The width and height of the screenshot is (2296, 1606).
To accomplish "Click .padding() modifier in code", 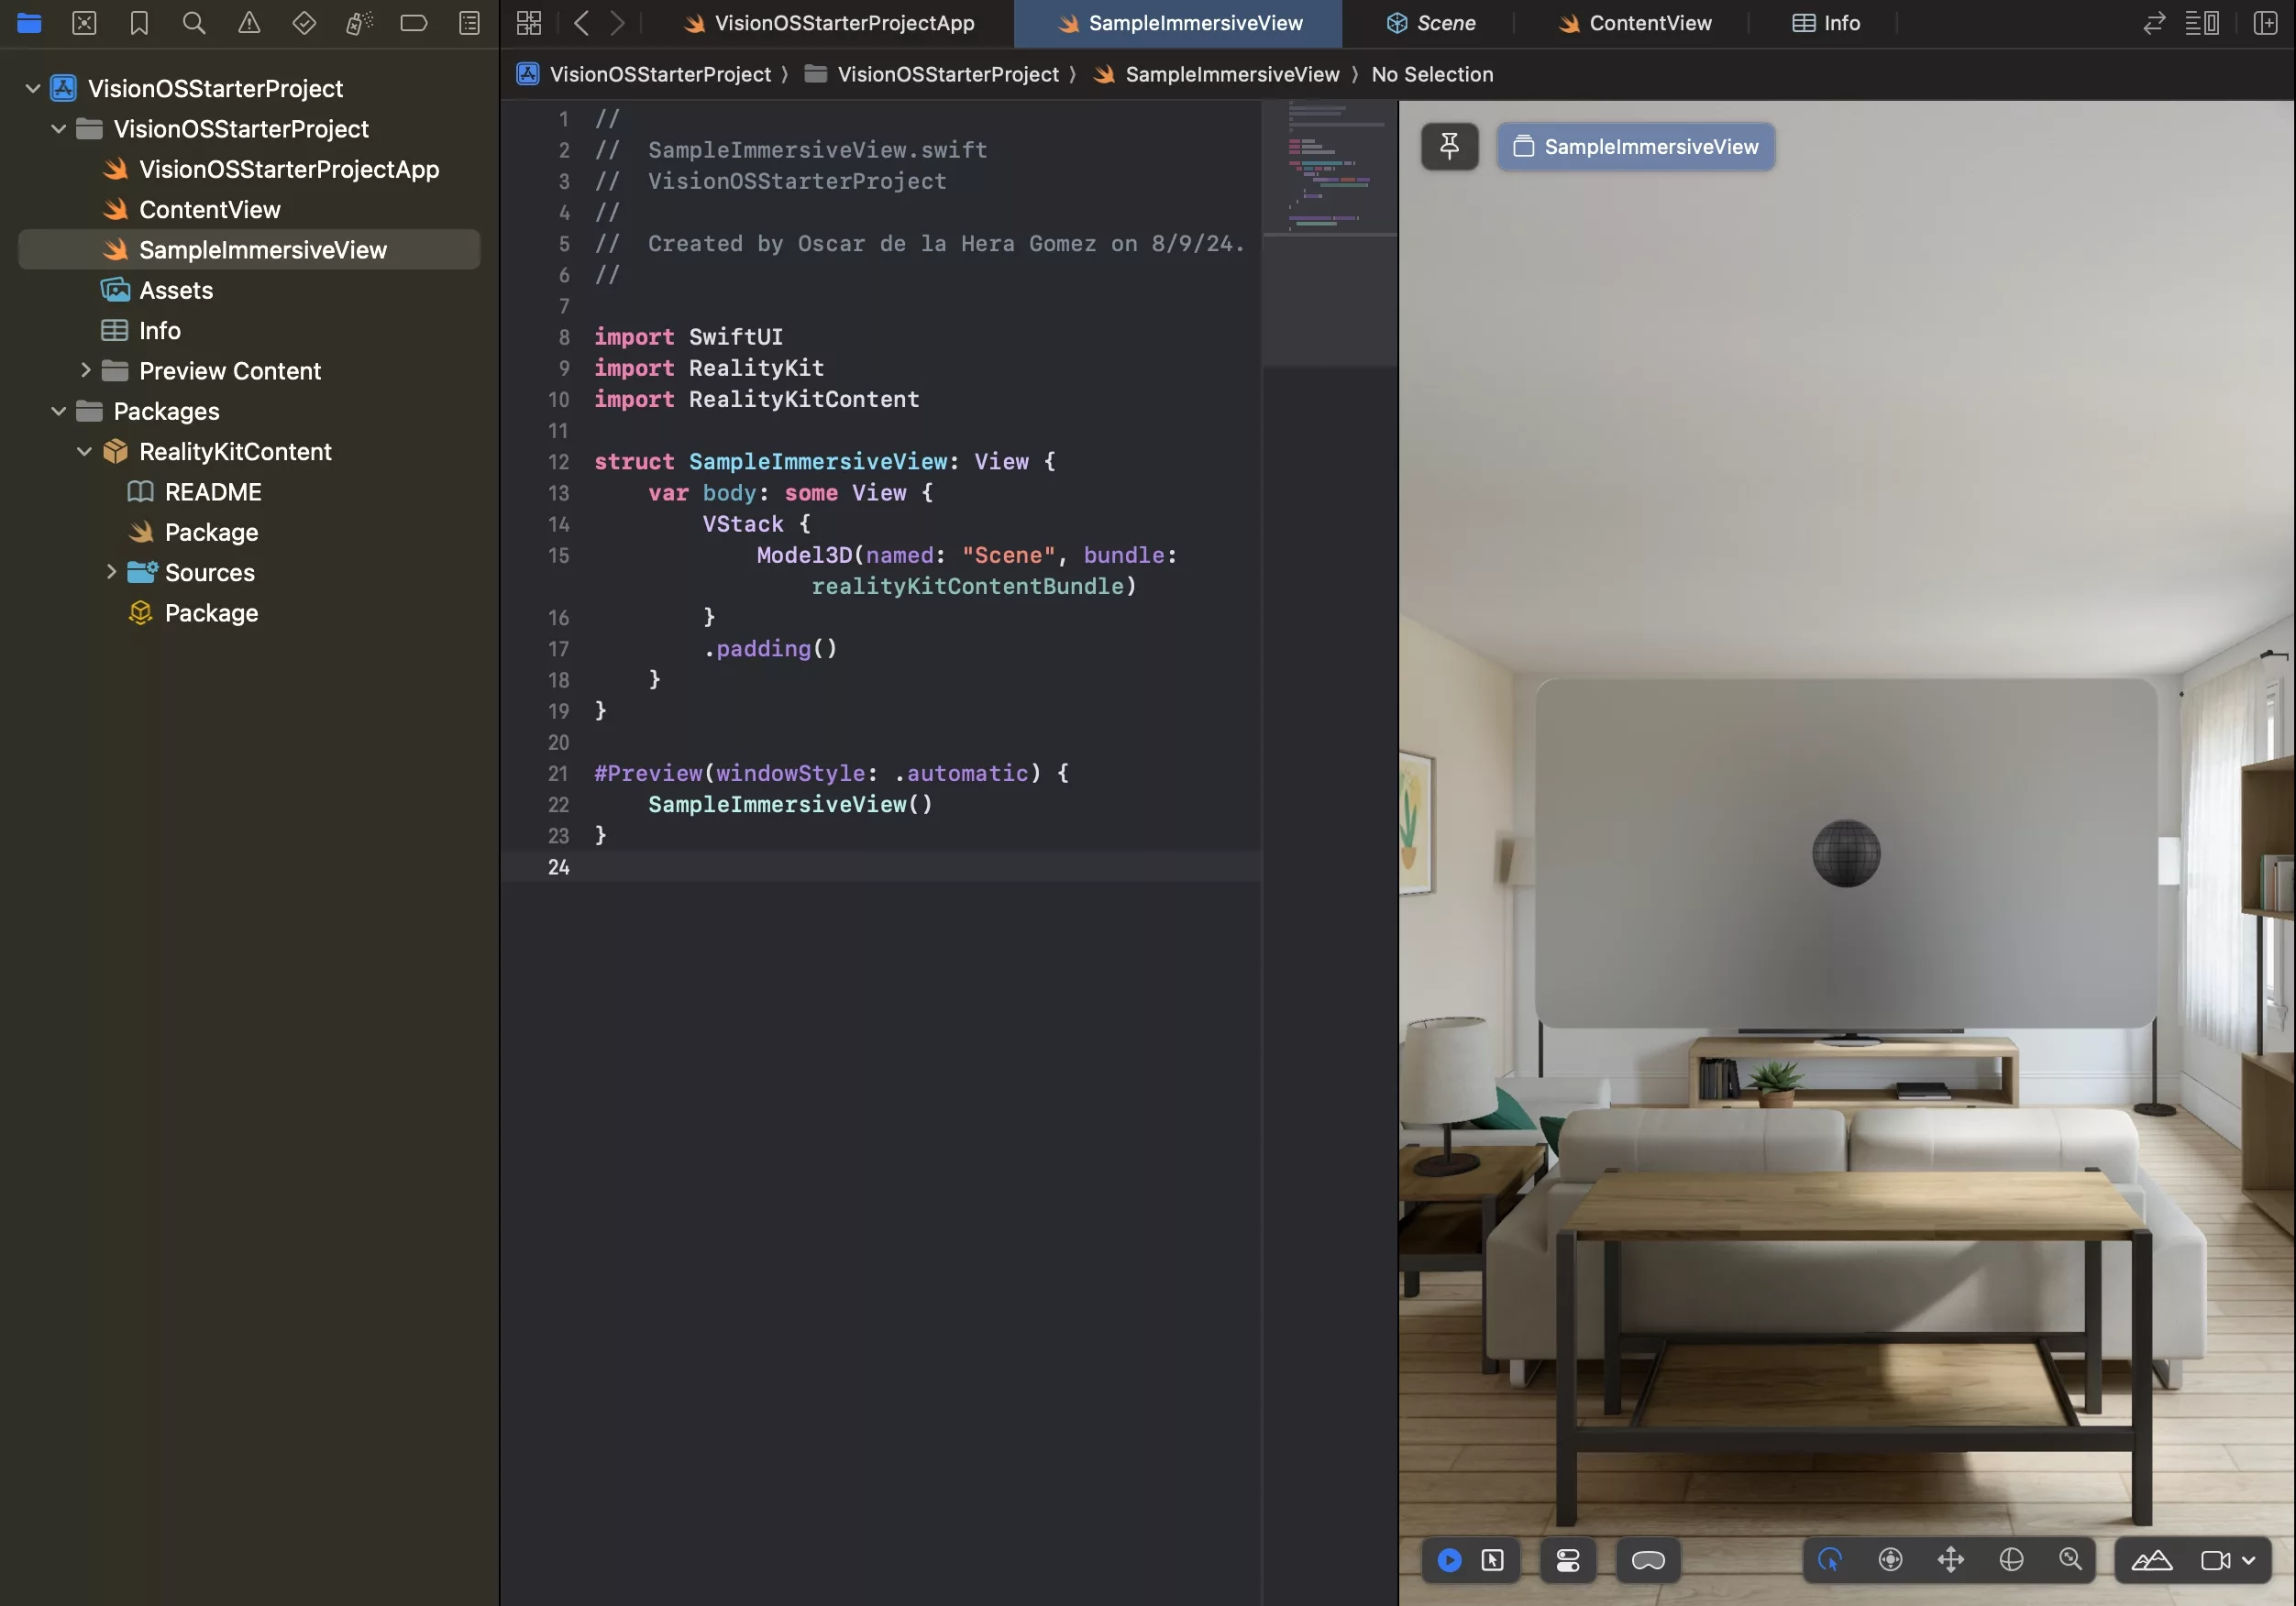I will pyautogui.click(x=770, y=648).
